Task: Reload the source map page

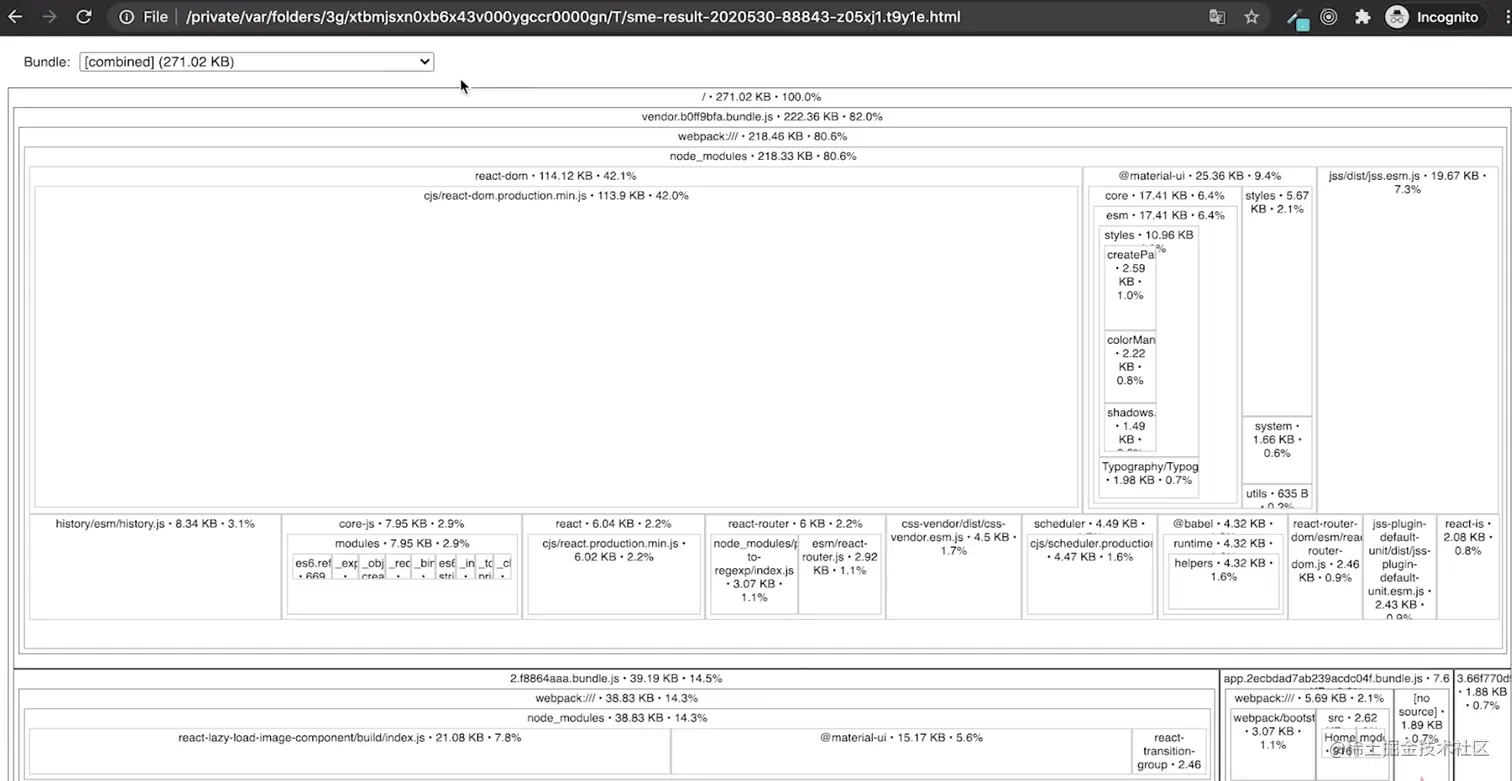Action: coord(84,16)
